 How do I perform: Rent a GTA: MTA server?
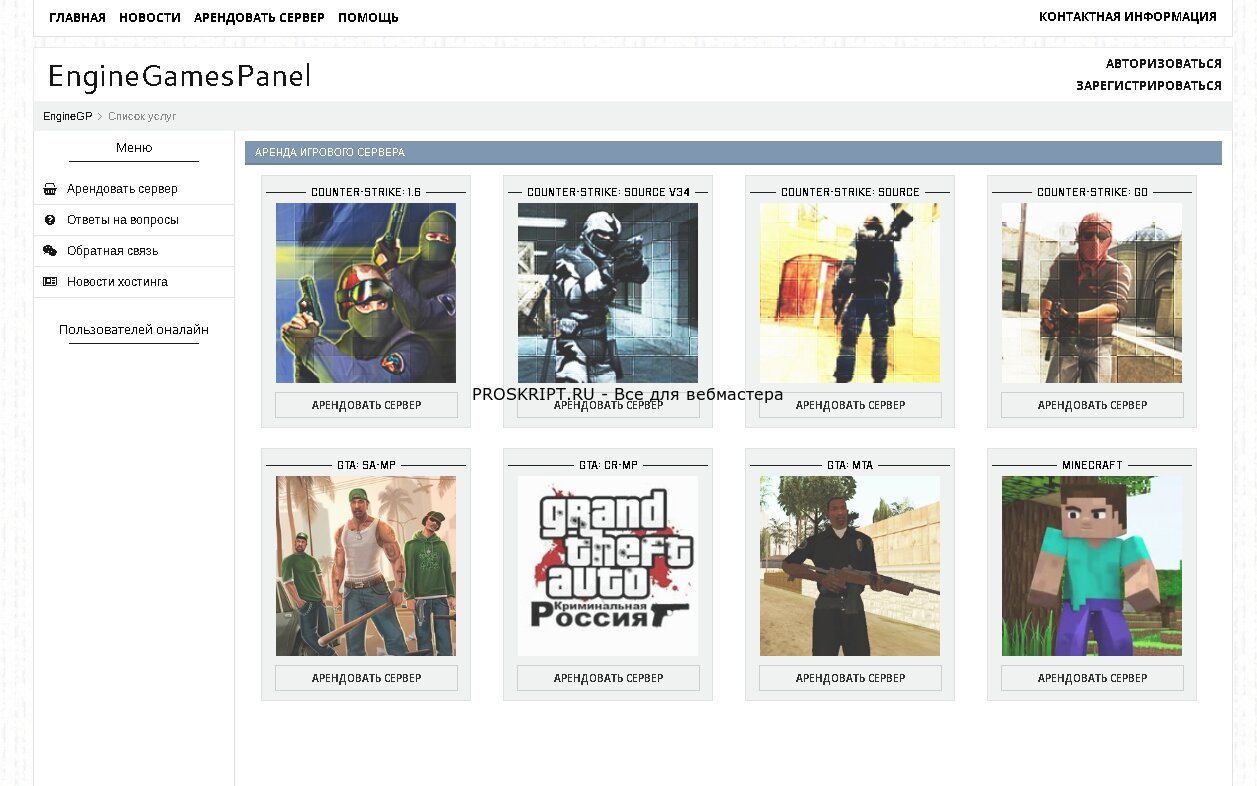click(850, 678)
